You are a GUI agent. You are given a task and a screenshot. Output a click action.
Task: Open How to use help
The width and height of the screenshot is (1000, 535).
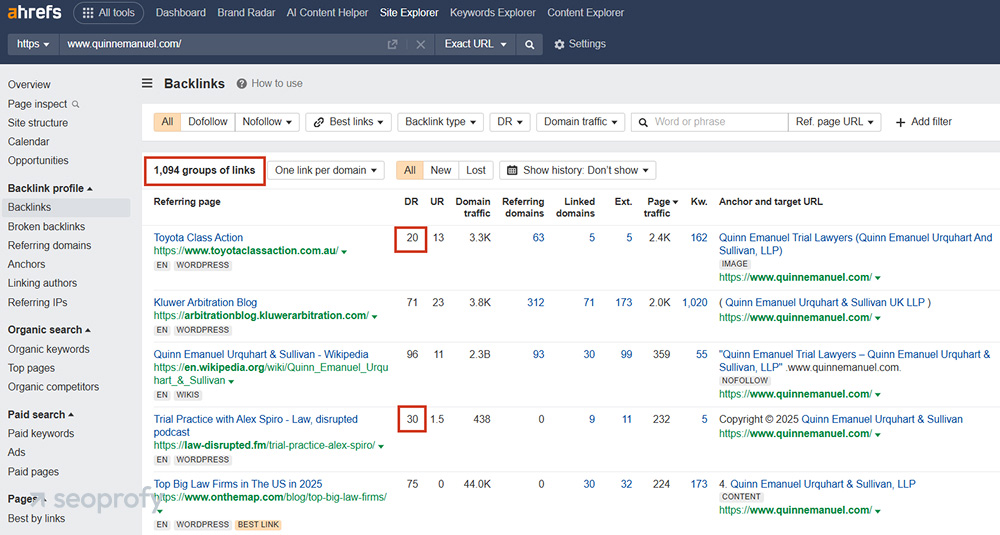point(270,84)
